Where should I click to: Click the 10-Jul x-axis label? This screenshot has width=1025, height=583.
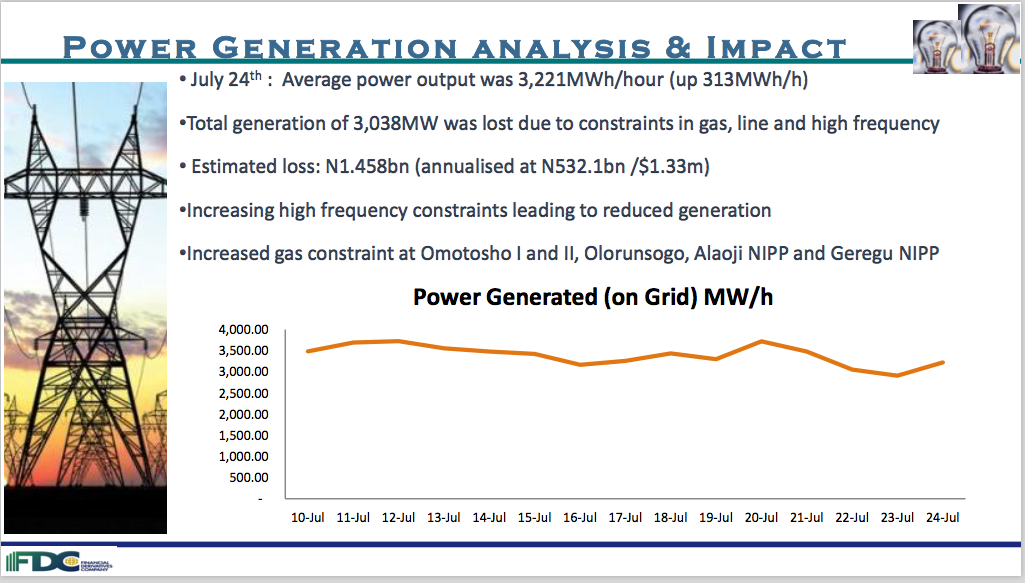pyautogui.click(x=307, y=517)
